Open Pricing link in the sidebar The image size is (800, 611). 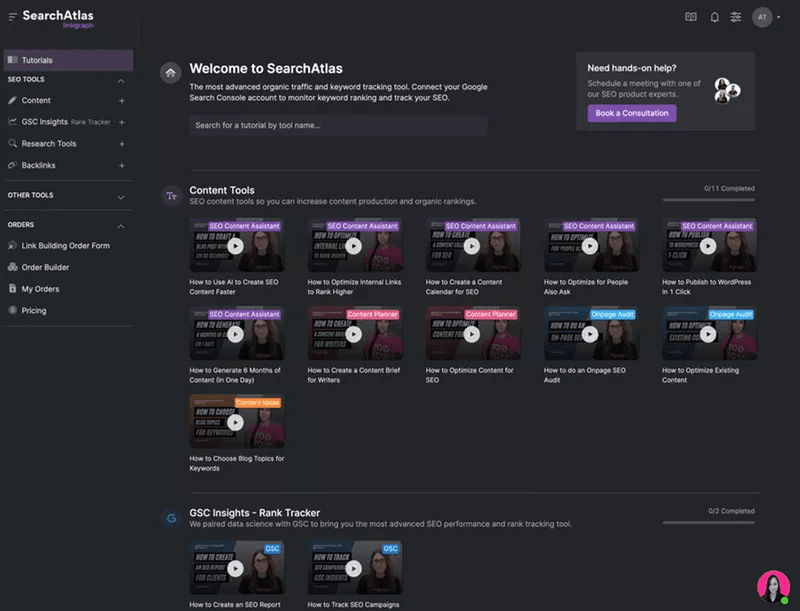(x=34, y=311)
